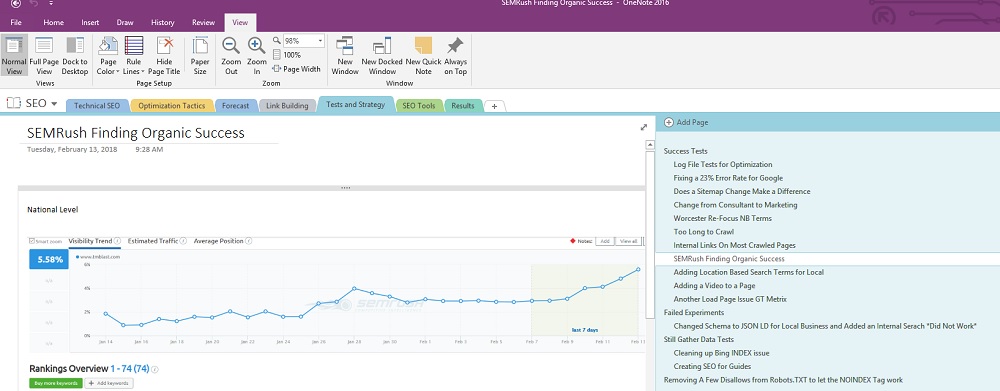Click Add keywords button
The height and width of the screenshot is (391, 1000).
pyautogui.click(x=109, y=383)
